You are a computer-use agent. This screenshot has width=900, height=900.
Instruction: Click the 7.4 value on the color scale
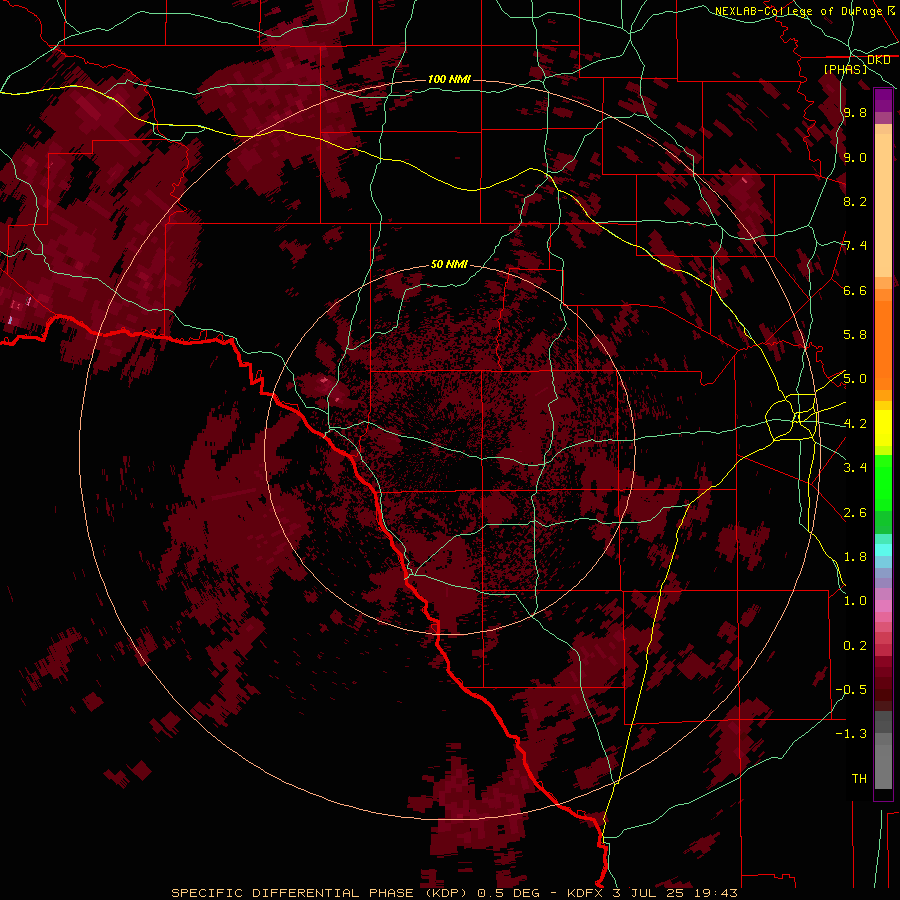855,246
